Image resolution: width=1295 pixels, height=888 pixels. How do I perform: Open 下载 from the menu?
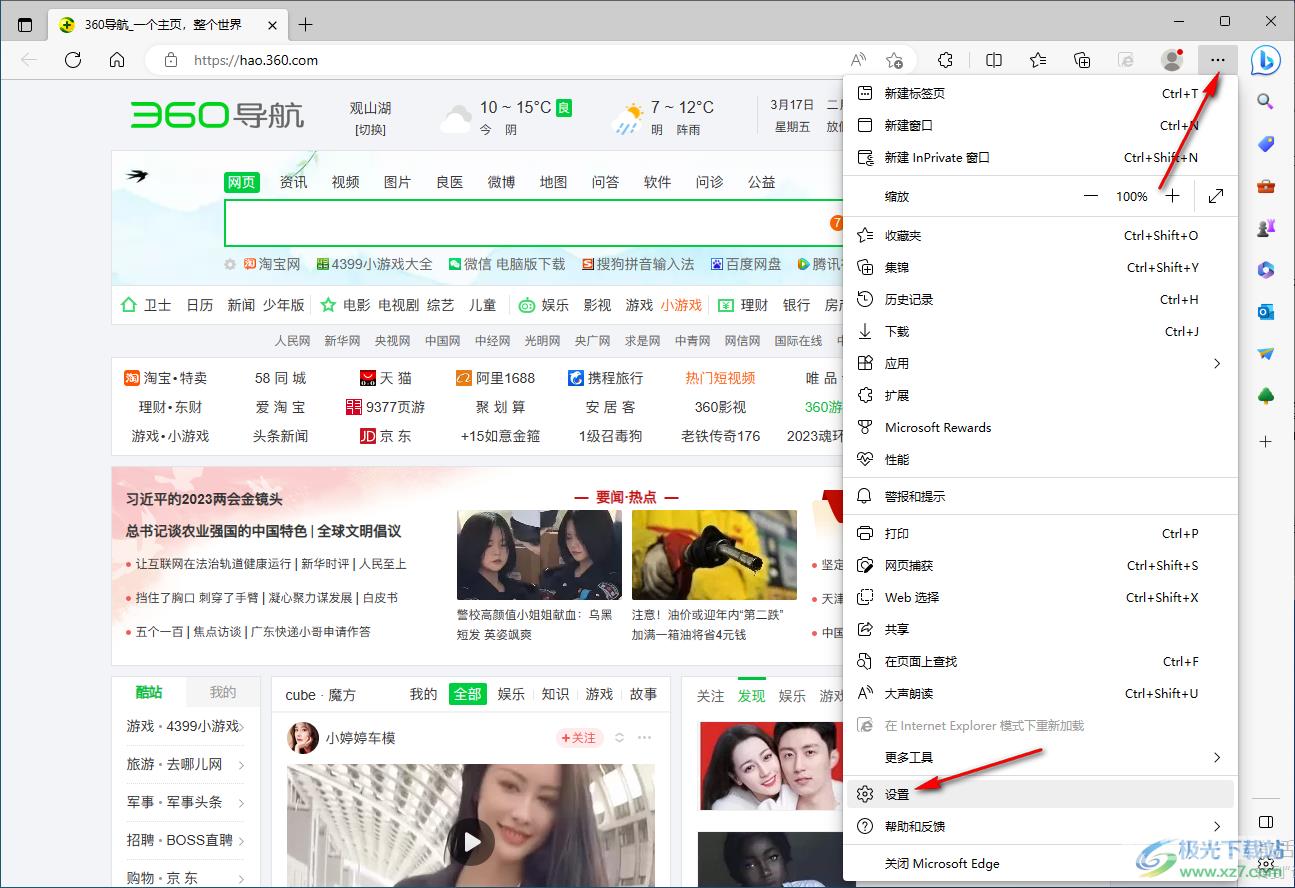point(1040,331)
